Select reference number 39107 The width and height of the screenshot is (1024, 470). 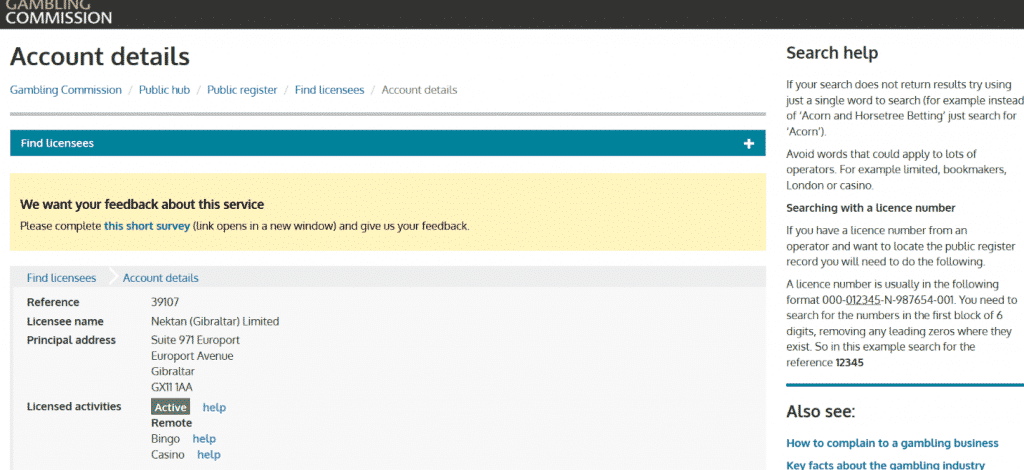(165, 302)
